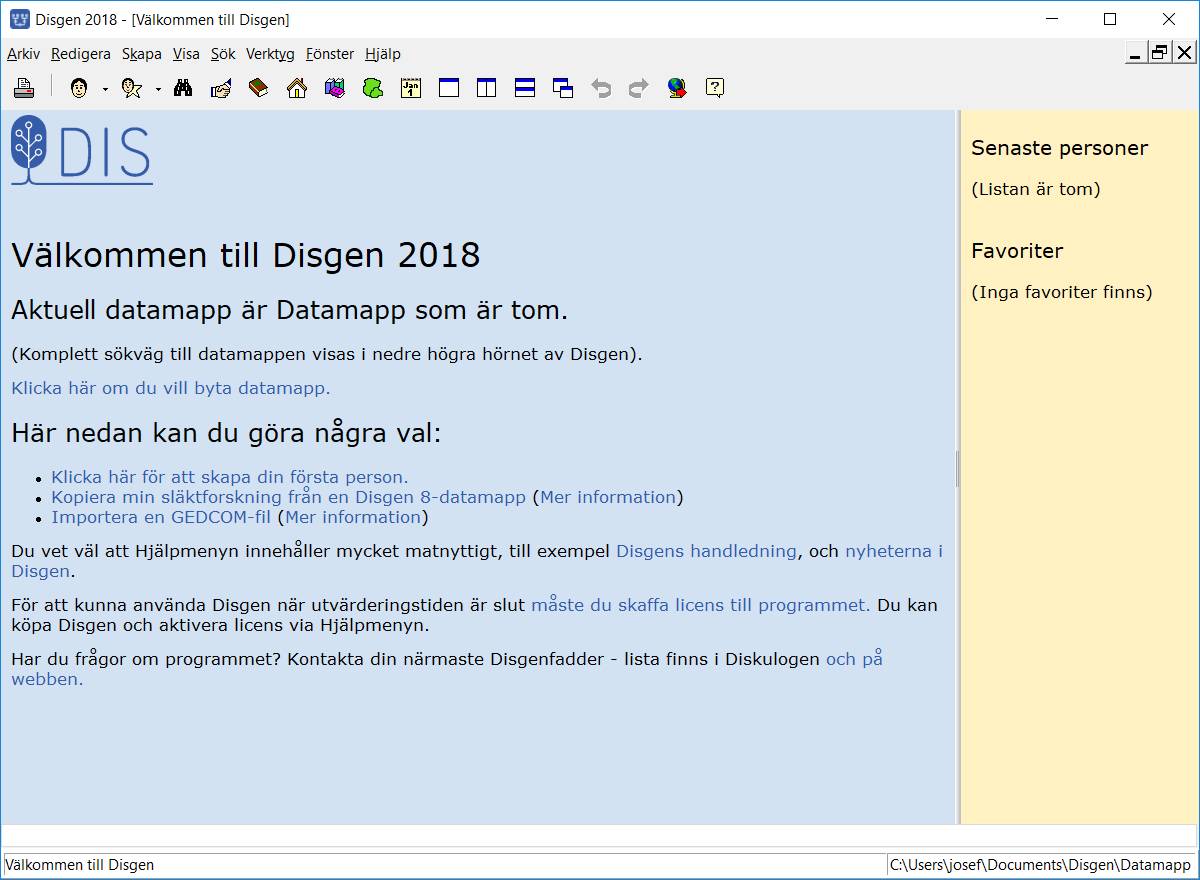The height and width of the screenshot is (880, 1200).
Task: Click 'Välkommen till Disgen' status bar text
Action: 81,865
